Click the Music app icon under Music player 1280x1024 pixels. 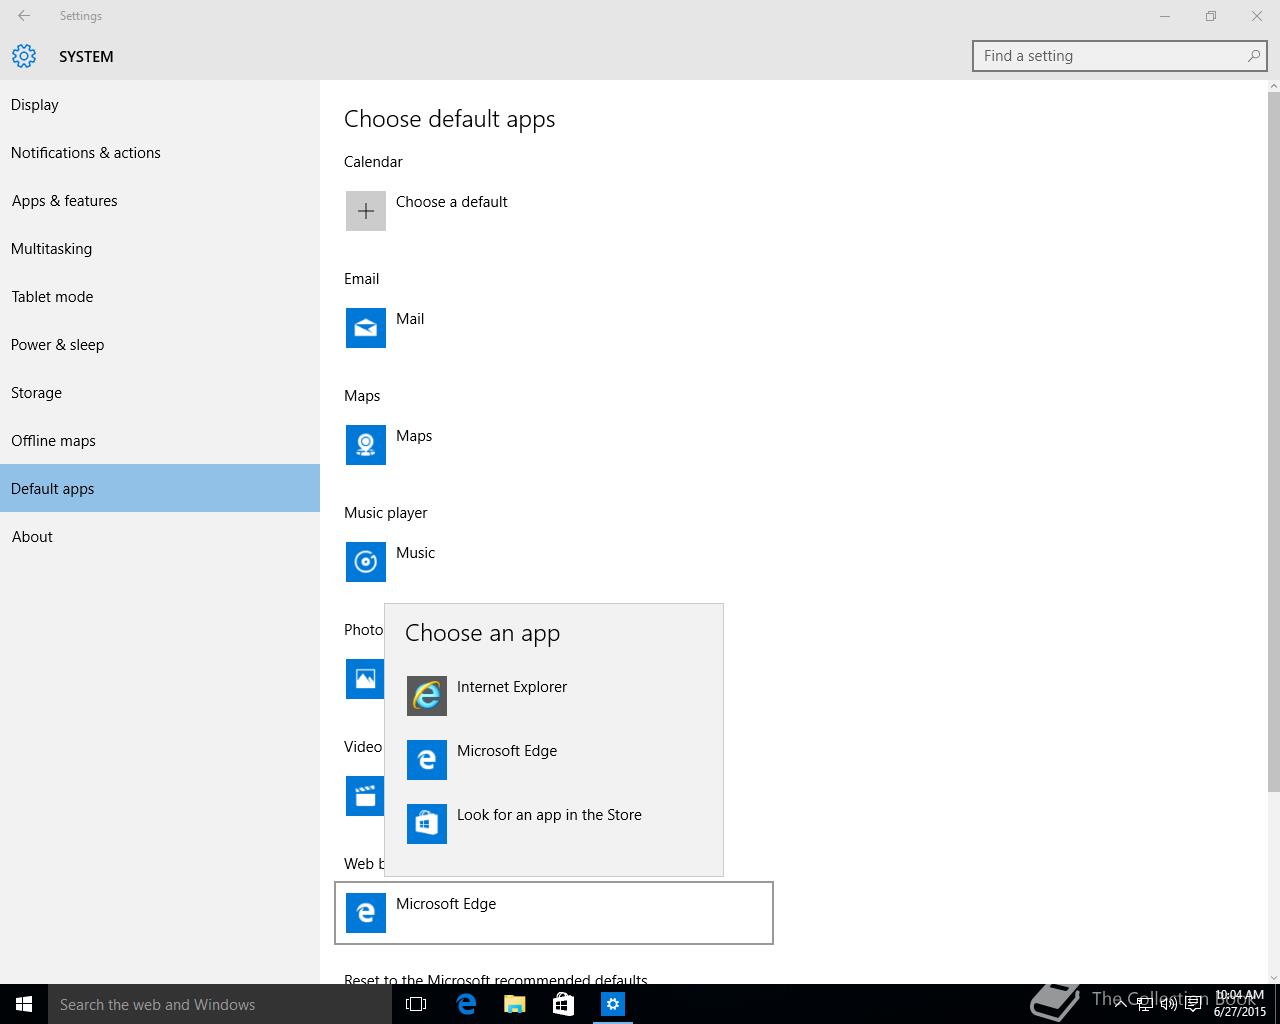[366, 562]
